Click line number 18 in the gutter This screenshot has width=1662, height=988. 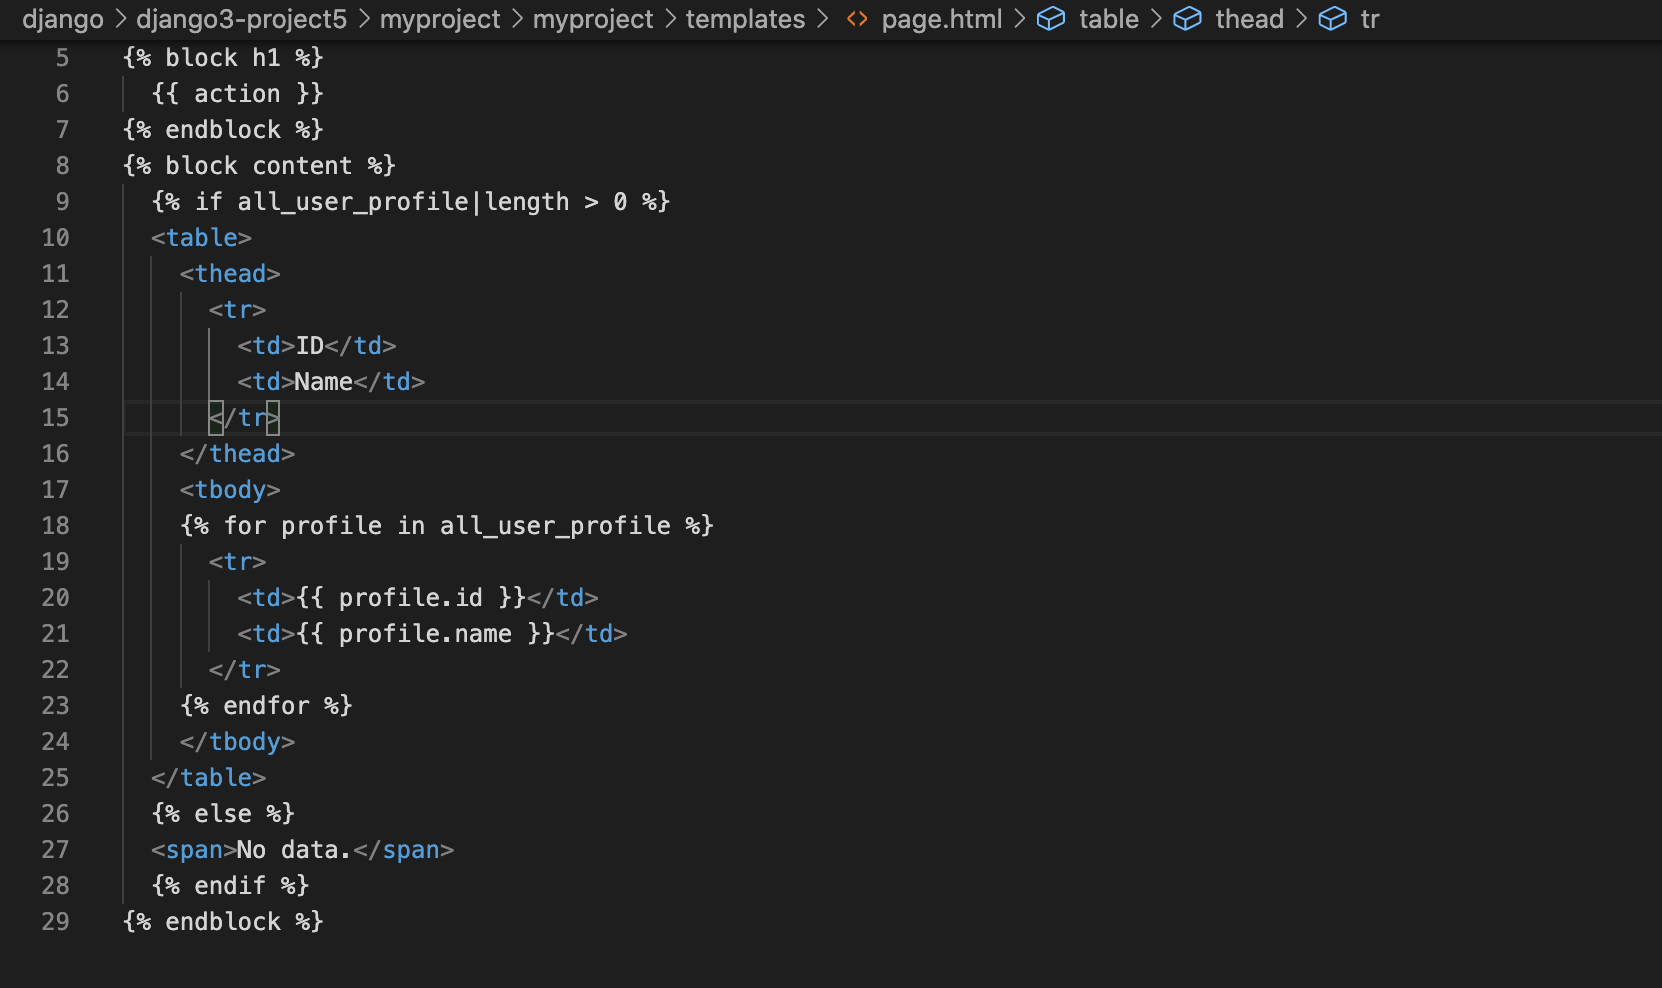tap(55, 526)
